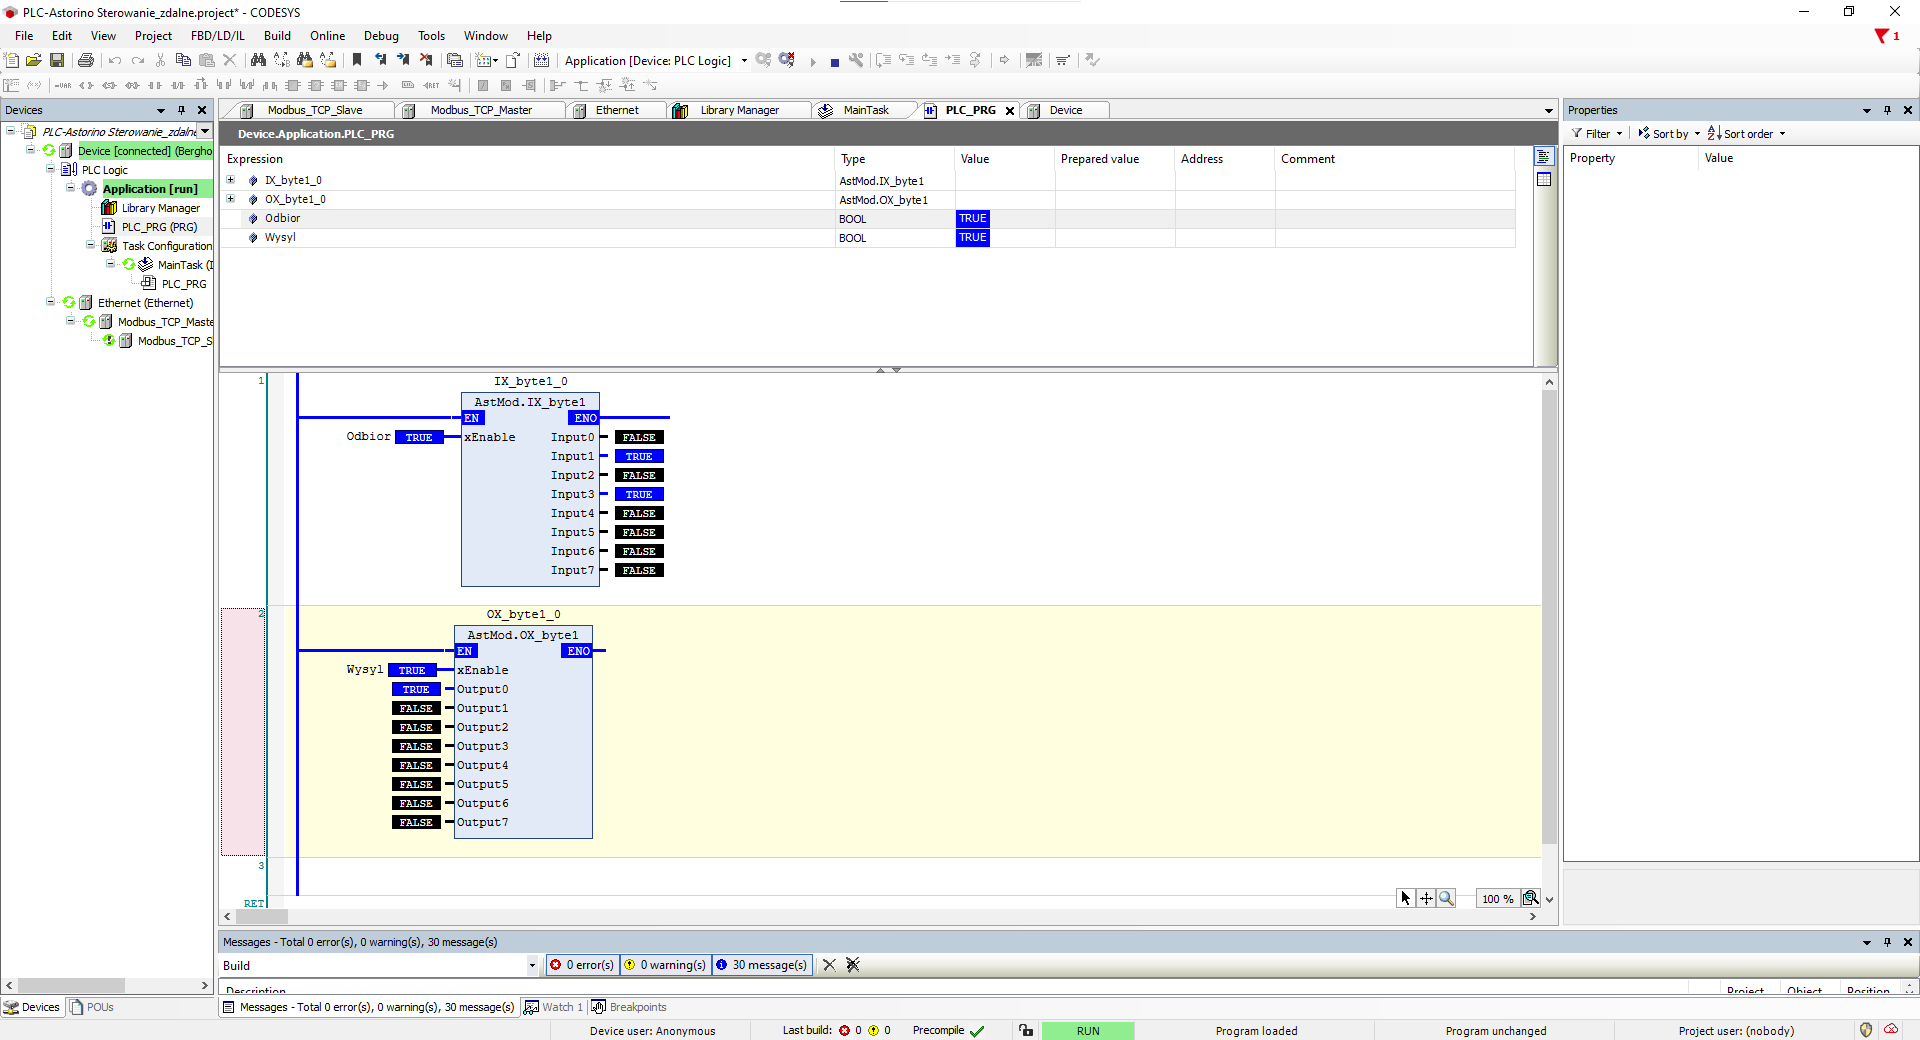Click the security shield icon in status bar
This screenshot has width=1920, height=1040.
click(1866, 1030)
